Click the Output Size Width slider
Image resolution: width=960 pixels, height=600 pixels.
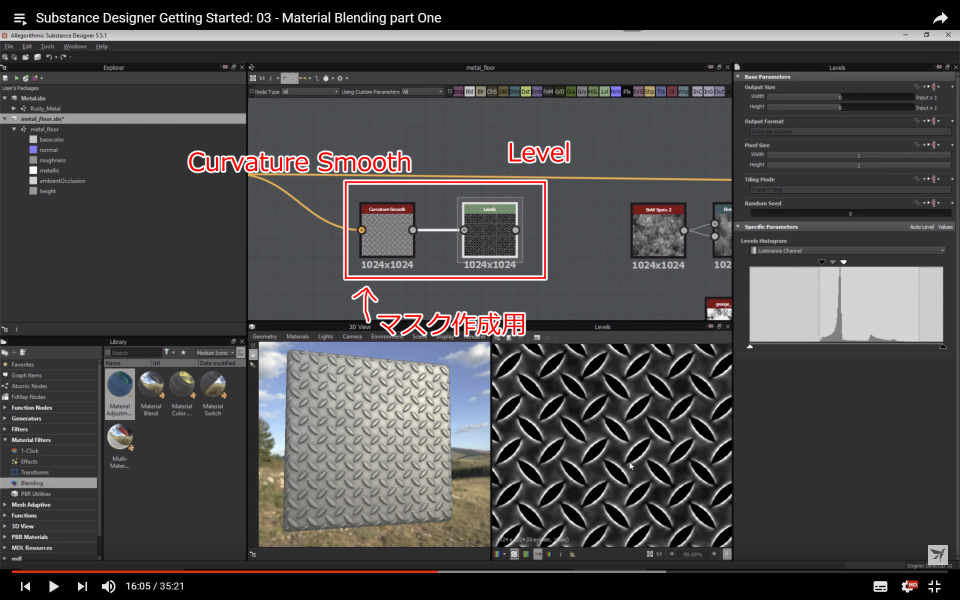click(841, 97)
